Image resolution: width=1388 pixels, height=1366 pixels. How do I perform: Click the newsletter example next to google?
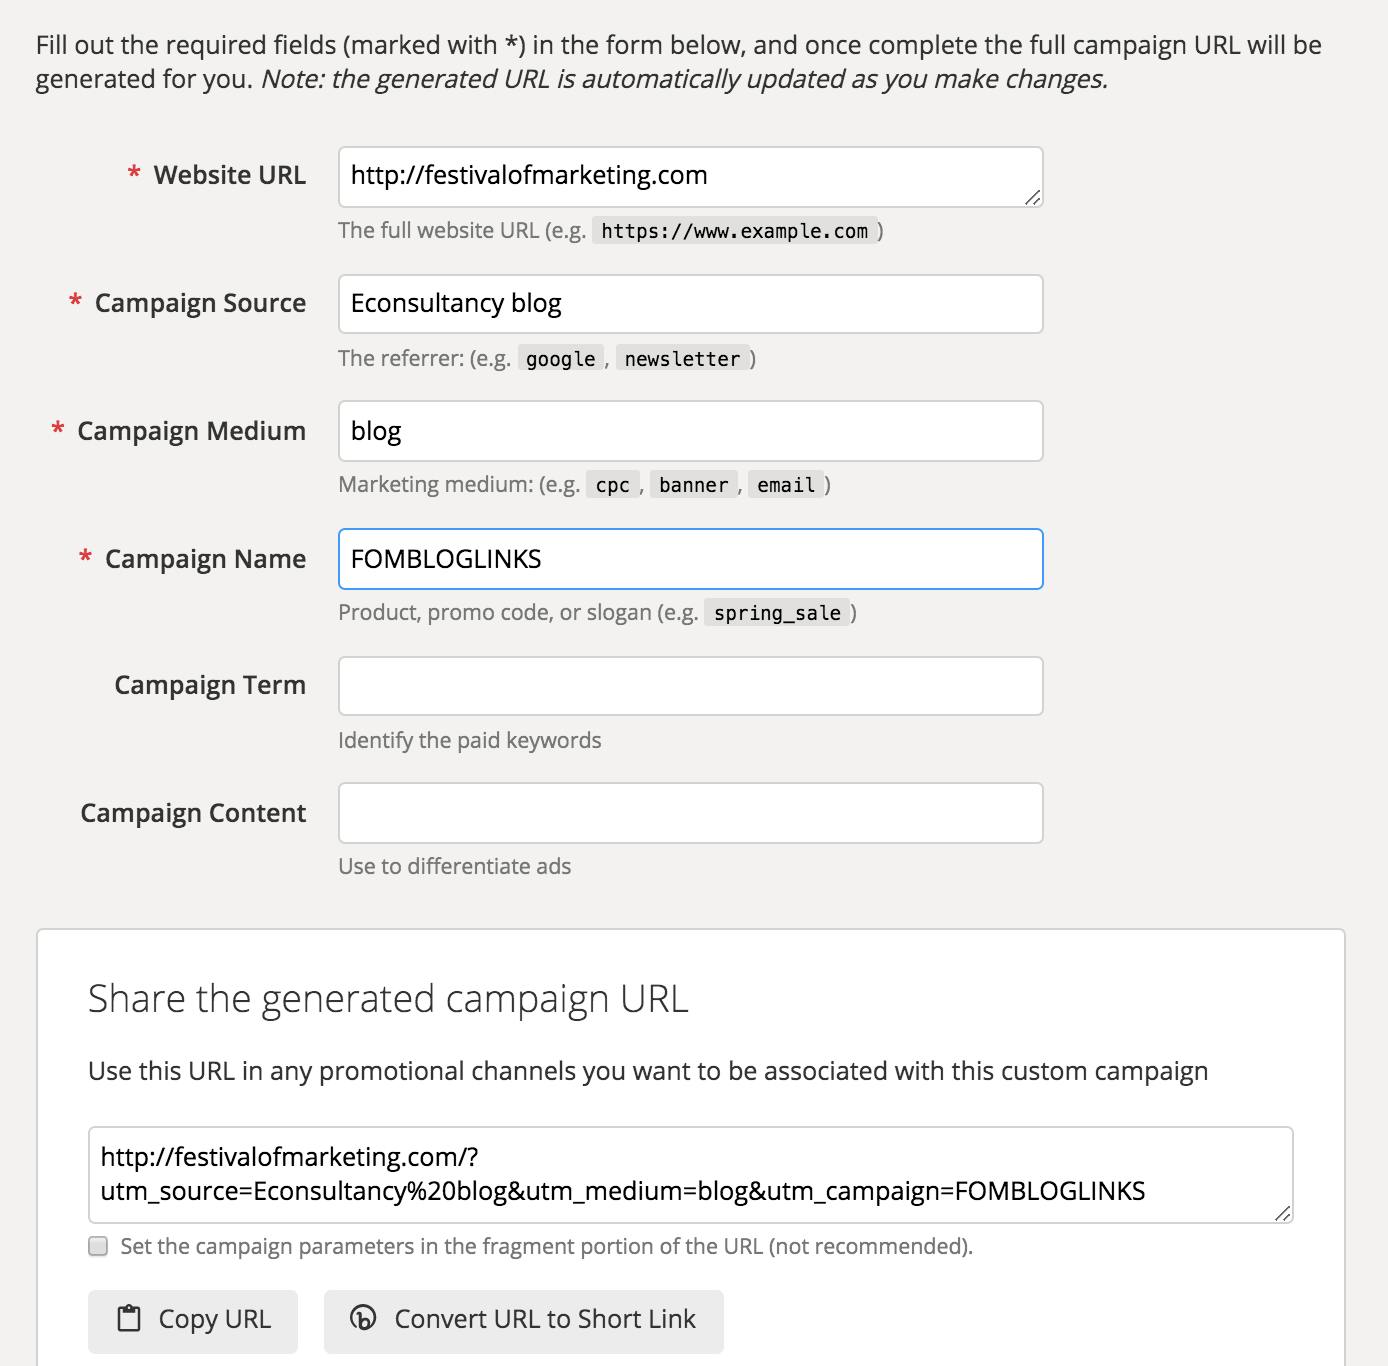683,358
